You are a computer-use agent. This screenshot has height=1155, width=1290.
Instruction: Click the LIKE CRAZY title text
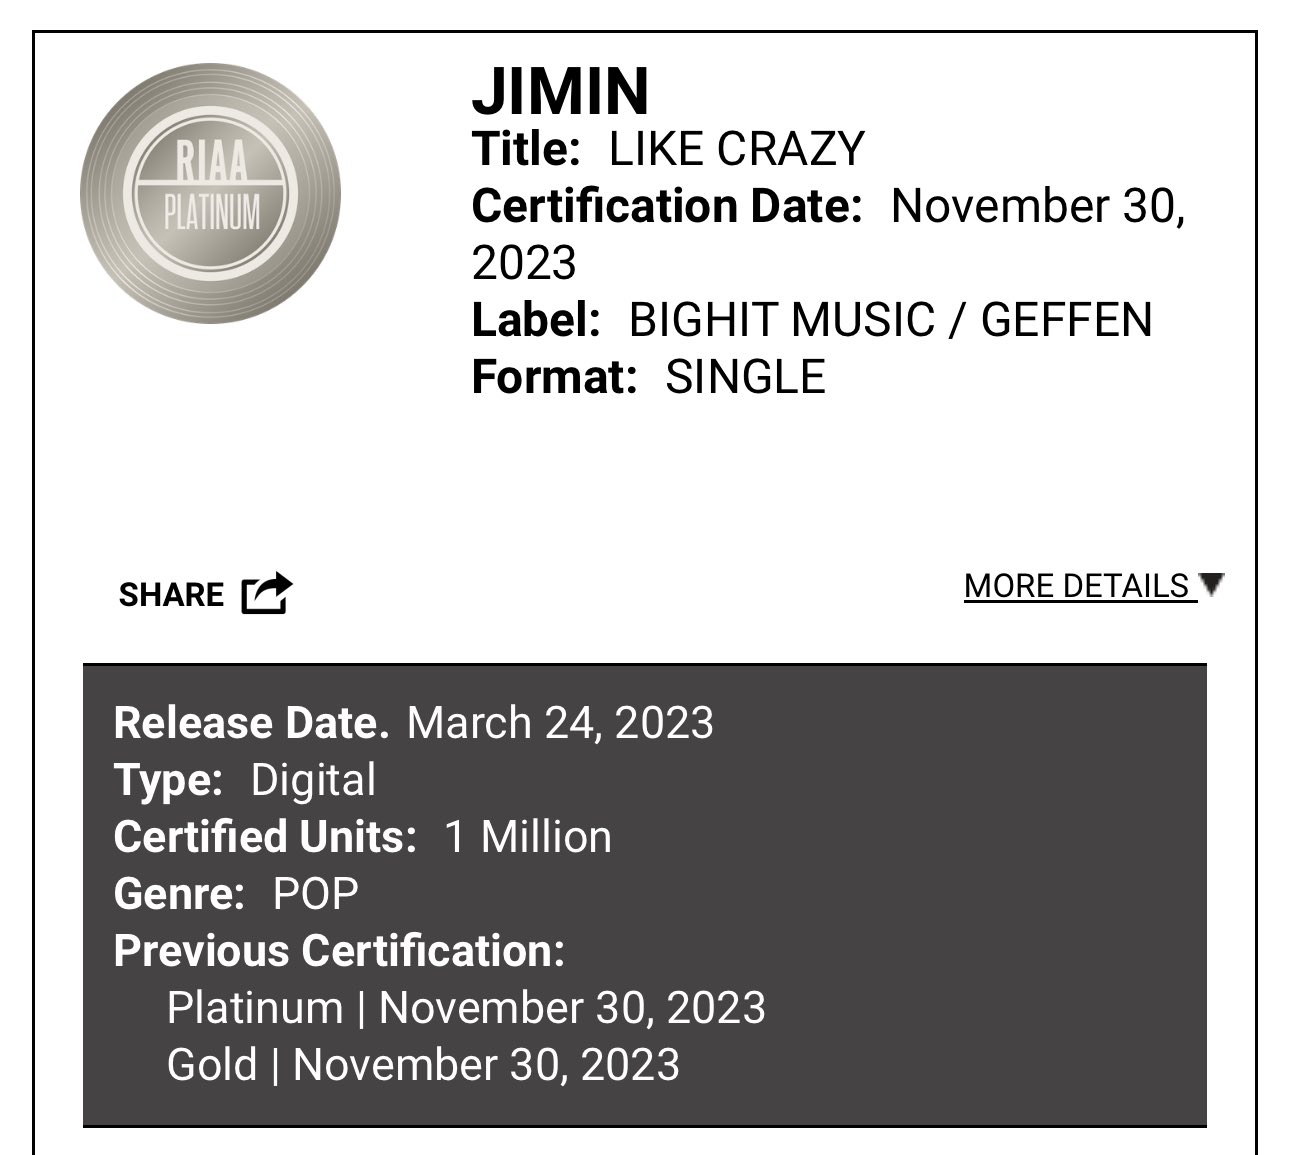[x=737, y=149]
